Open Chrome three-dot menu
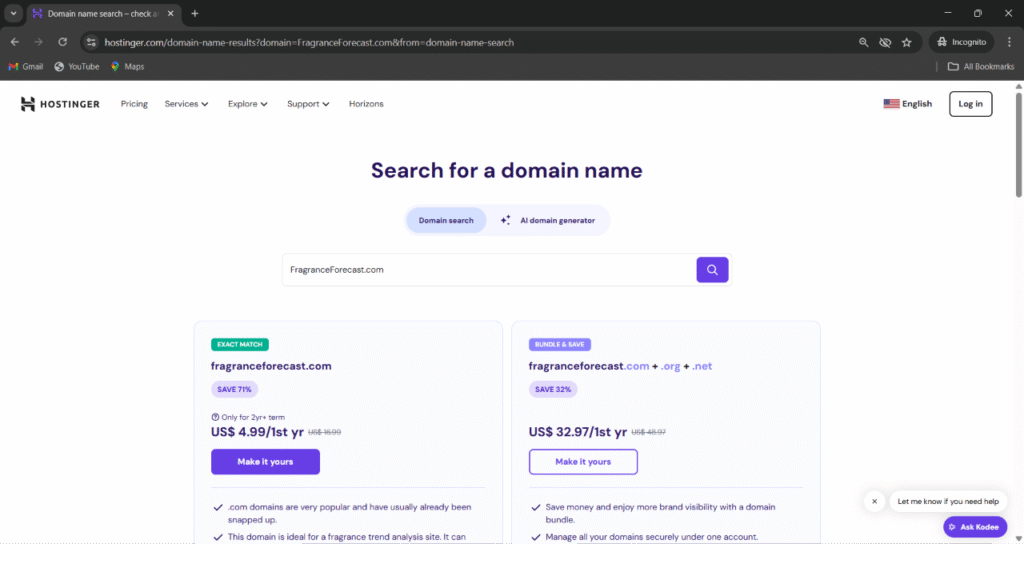Image resolution: width=1024 pixels, height=576 pixels. click(1009, 42)
